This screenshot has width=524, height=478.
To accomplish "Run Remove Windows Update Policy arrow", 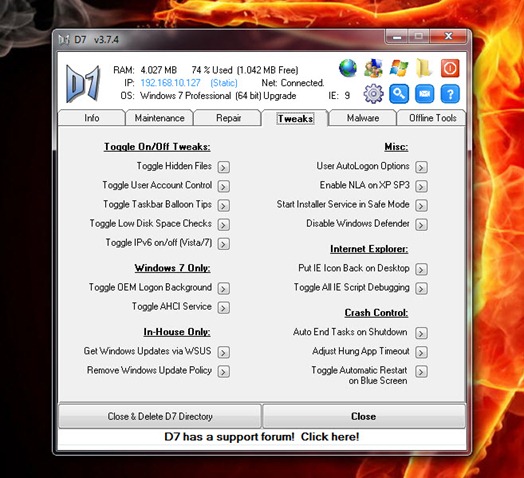I will coord(224,371).
